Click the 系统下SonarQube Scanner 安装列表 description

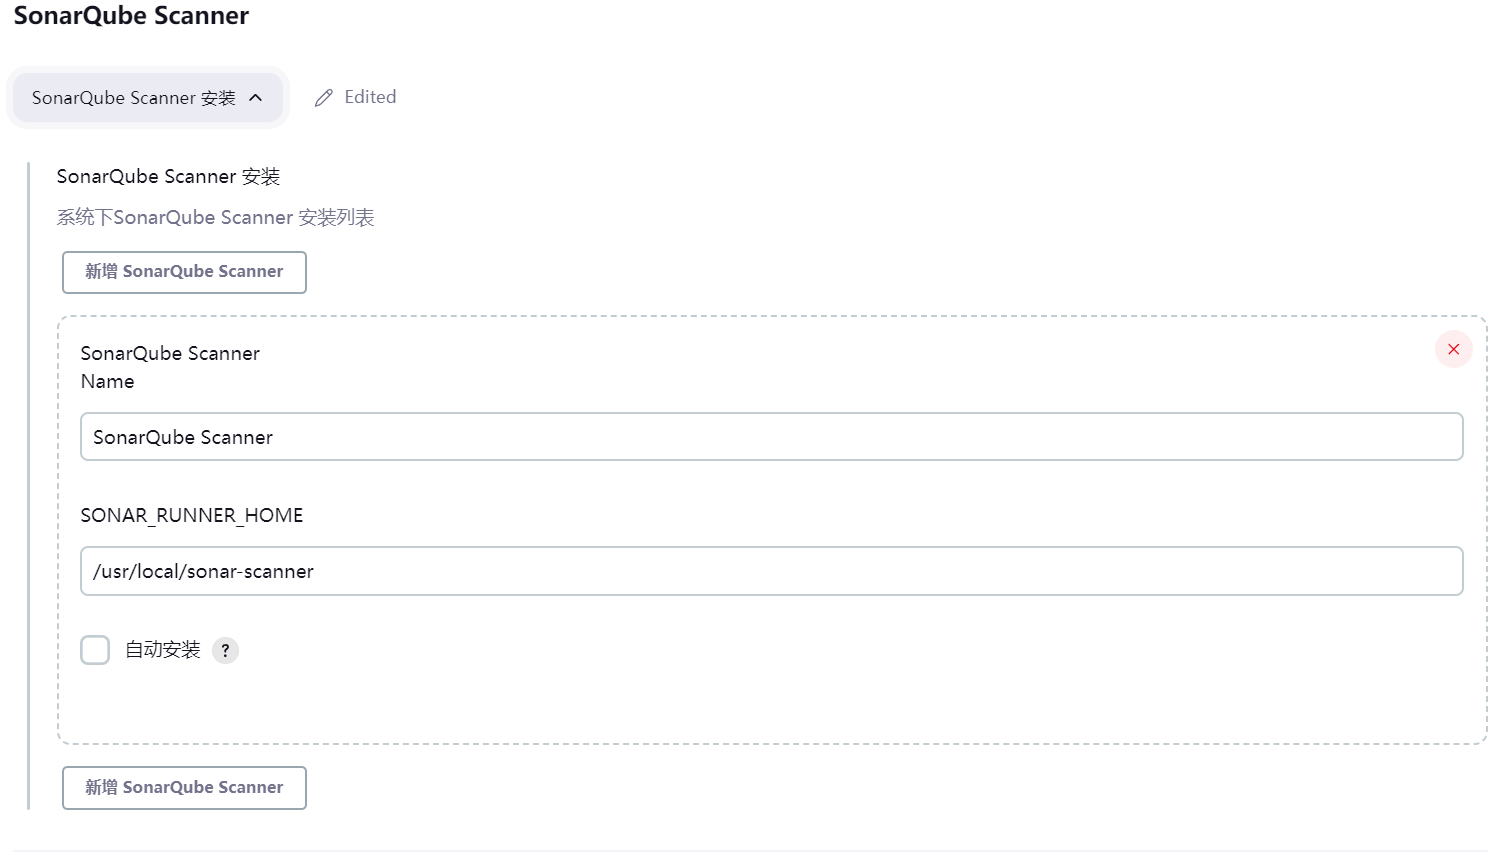[x=215, y=218]
